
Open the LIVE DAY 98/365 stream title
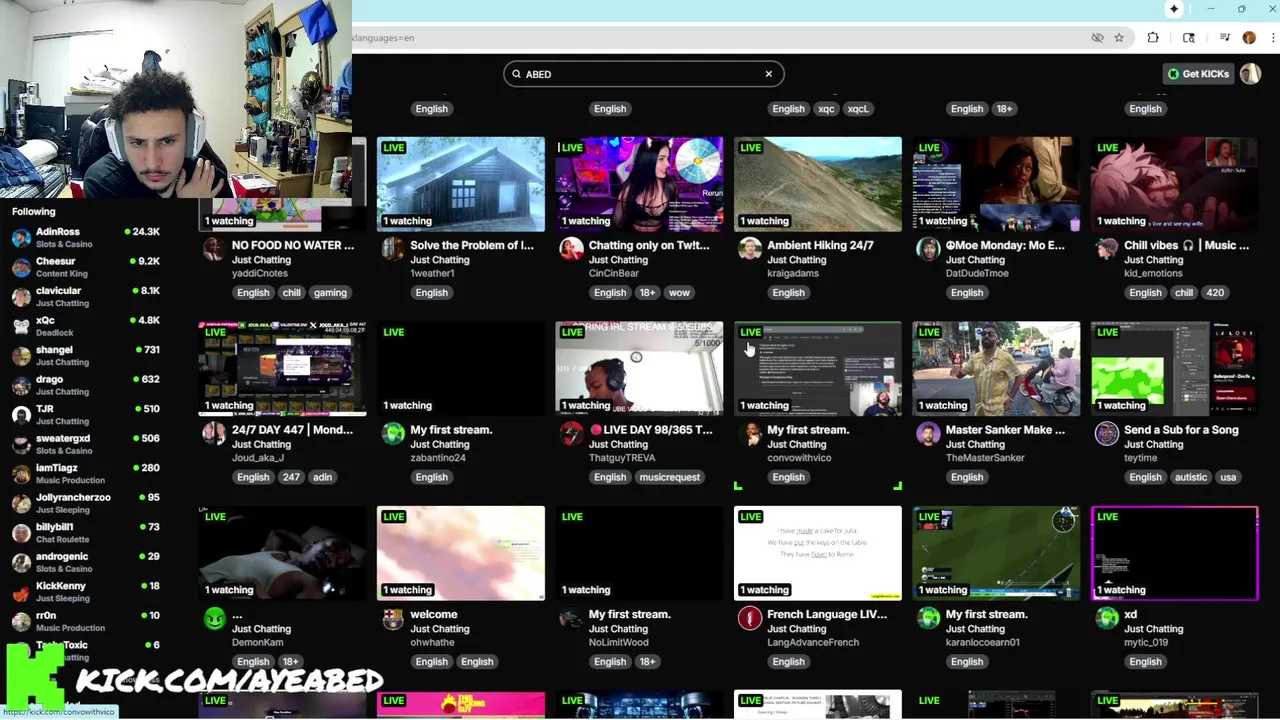650,430
